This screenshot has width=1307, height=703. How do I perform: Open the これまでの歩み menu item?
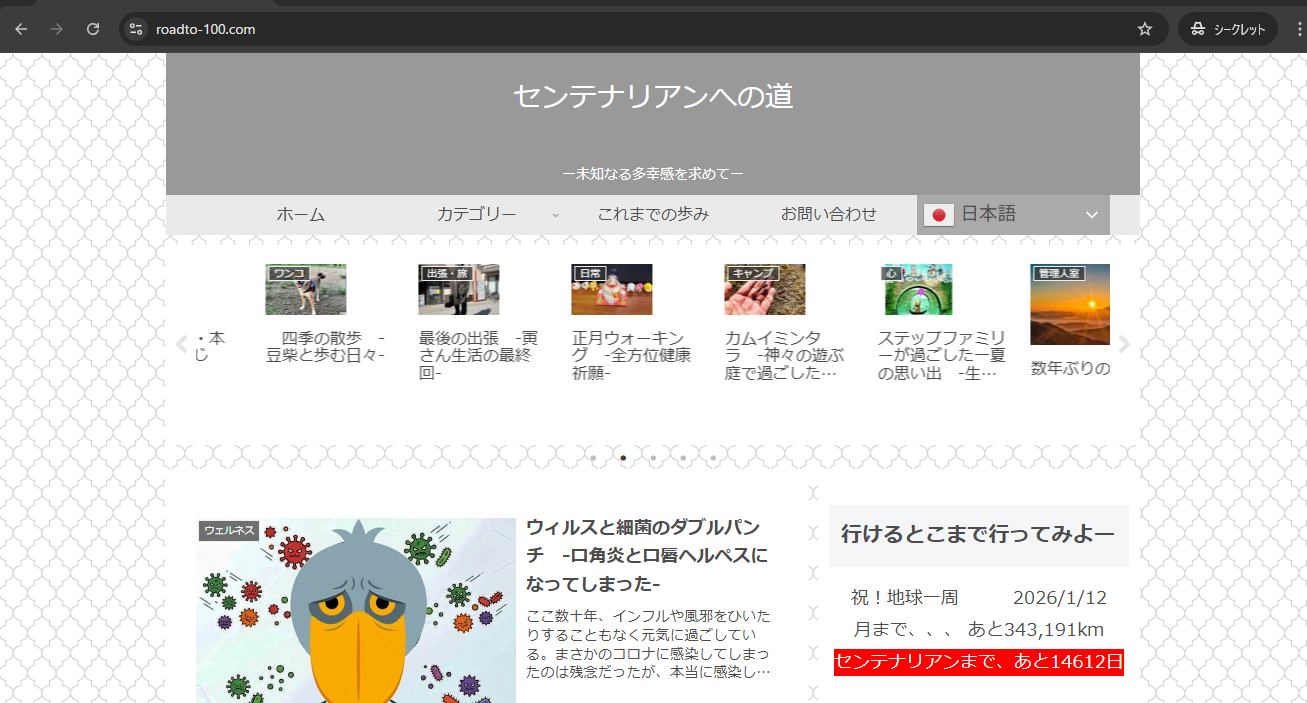click(x=653, y=214)
